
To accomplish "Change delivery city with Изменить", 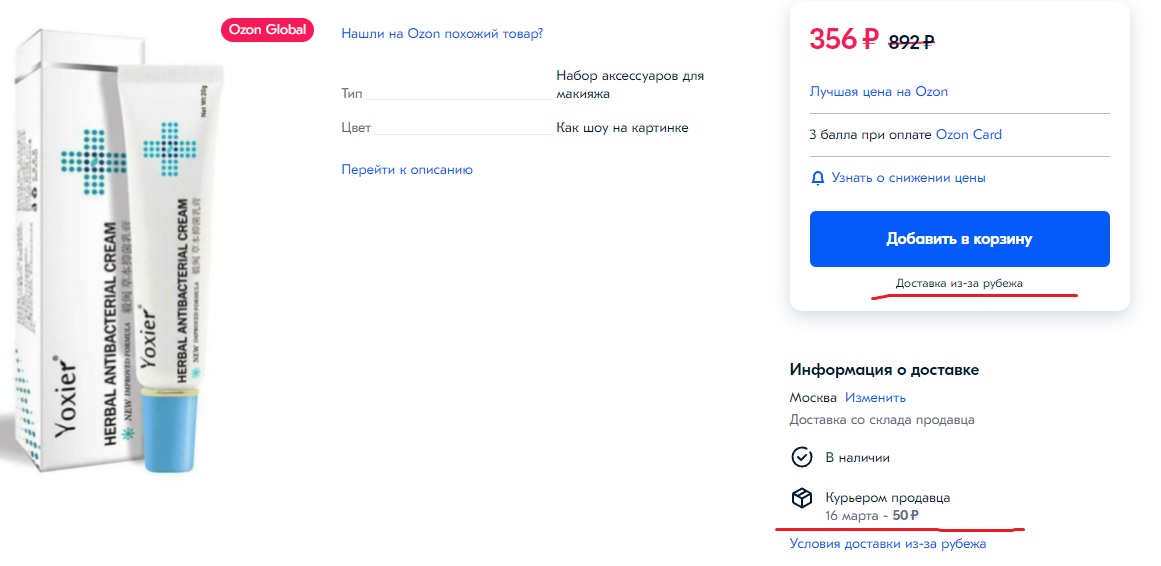I will tap(875, 398).
